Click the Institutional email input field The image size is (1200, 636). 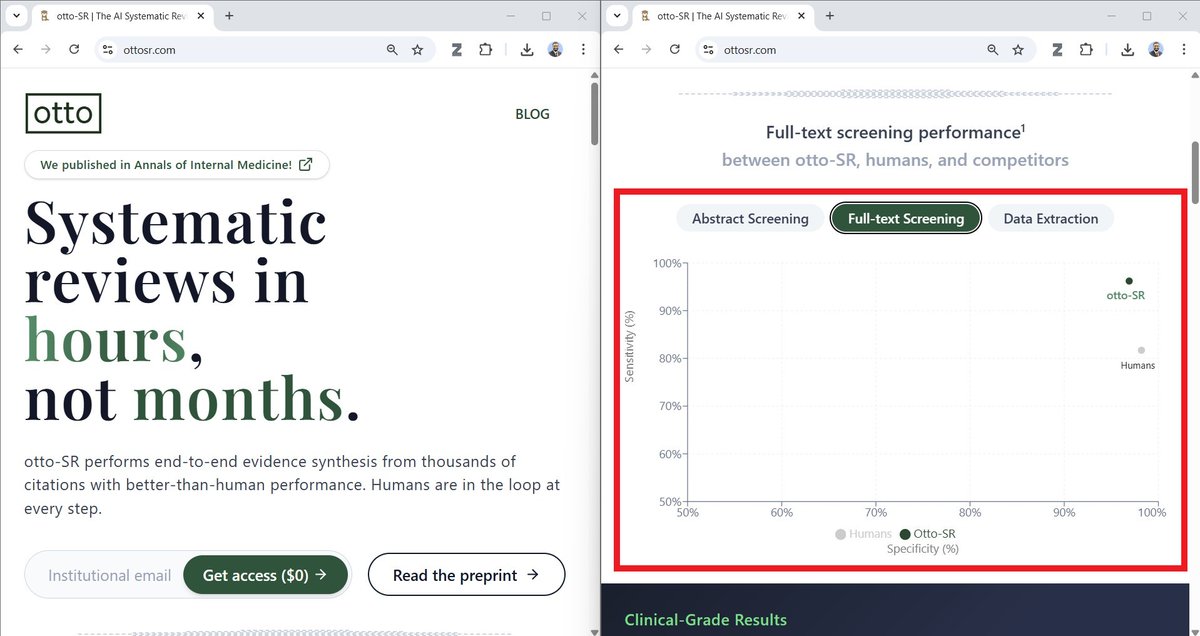(x=110, y=575)
